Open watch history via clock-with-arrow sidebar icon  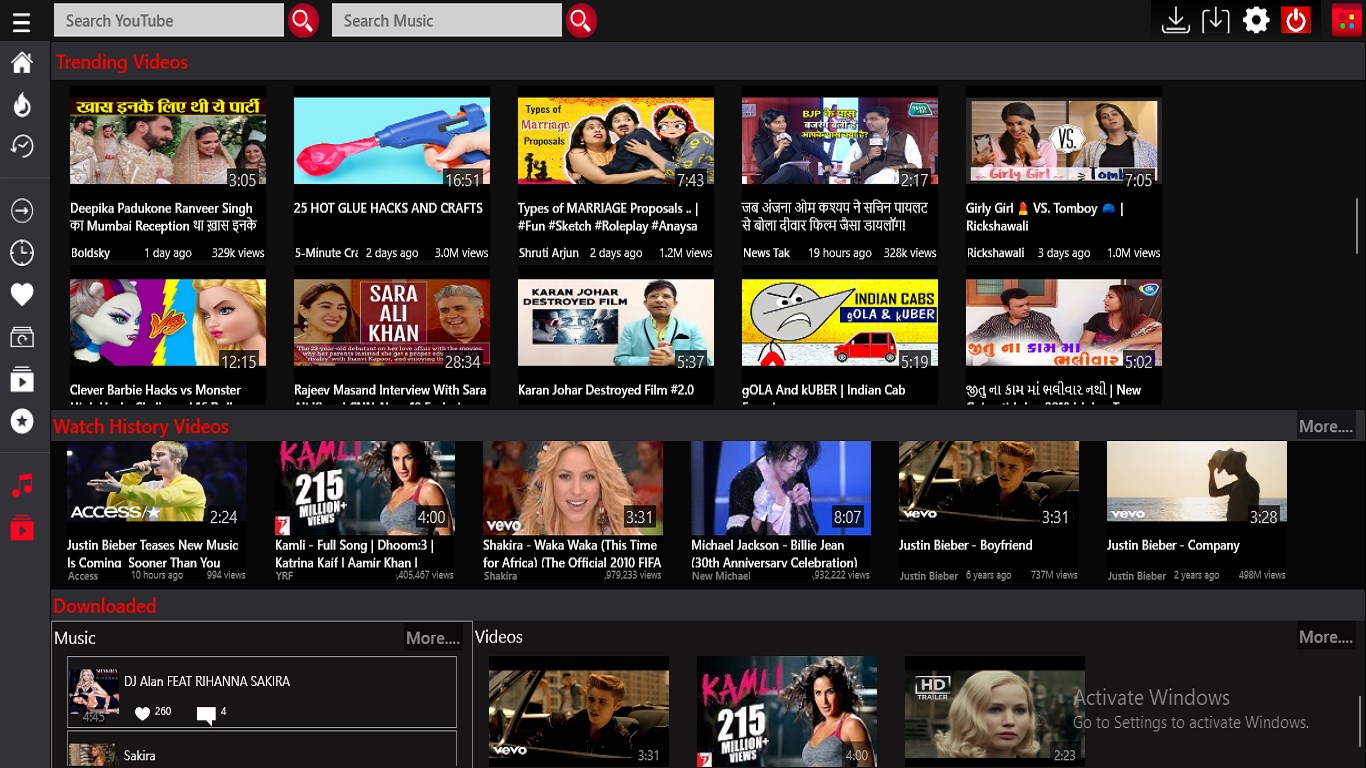point(22,146)
